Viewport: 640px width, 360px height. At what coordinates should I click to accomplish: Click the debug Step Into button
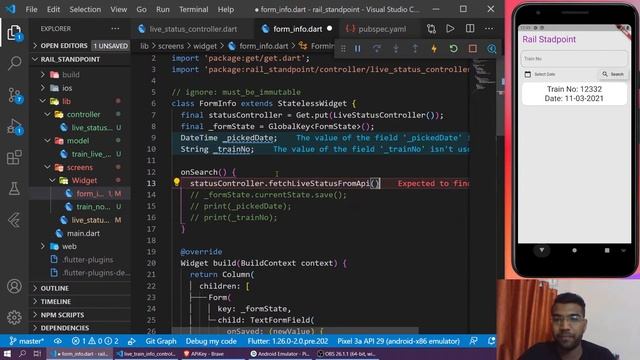[x=396, y=49]
